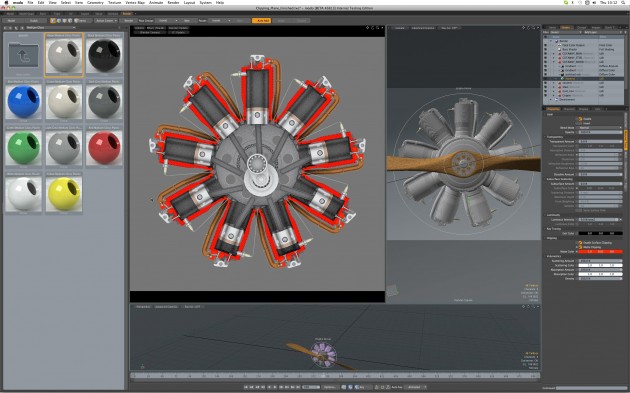Click the pan icon in propeller camera viewport
The width and height of the screenshot is (630, 393).
(x=524, y=28)
